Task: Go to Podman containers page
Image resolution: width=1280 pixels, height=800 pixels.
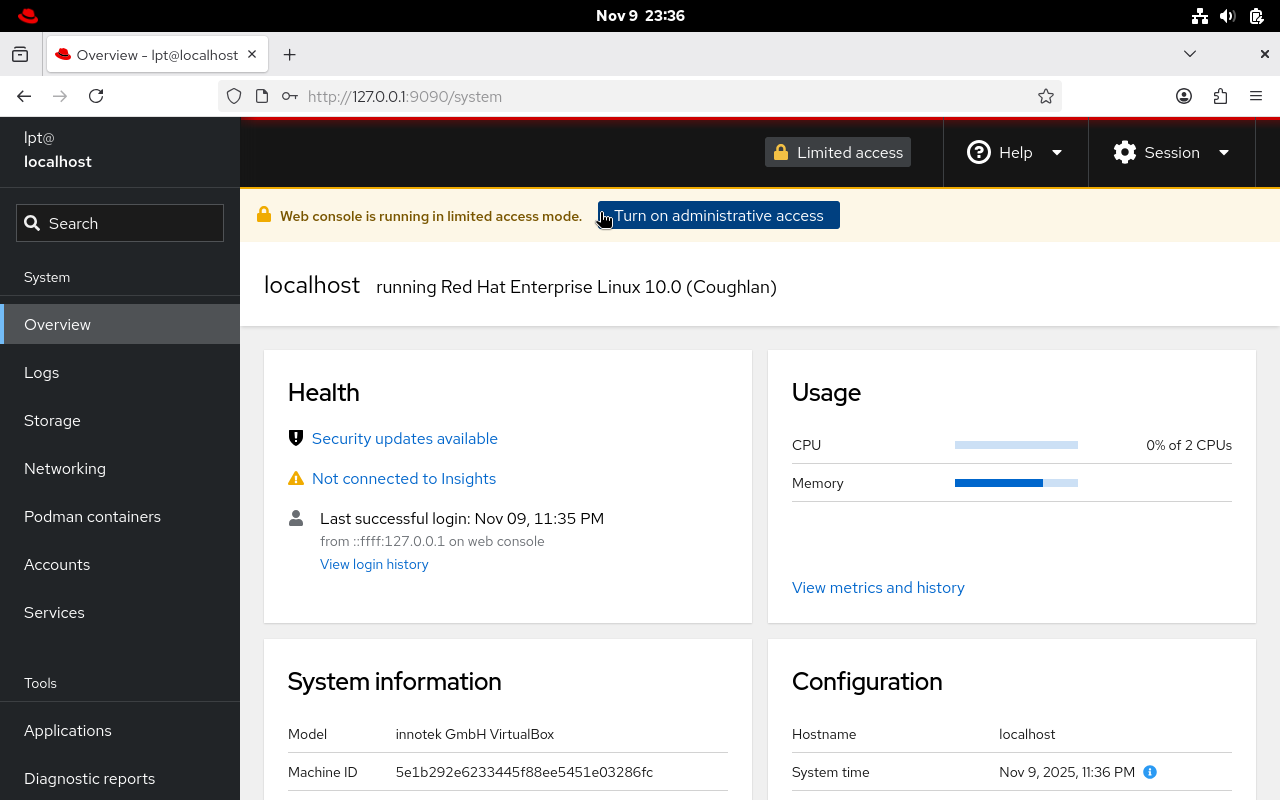Action: click(x=92, y=517)
